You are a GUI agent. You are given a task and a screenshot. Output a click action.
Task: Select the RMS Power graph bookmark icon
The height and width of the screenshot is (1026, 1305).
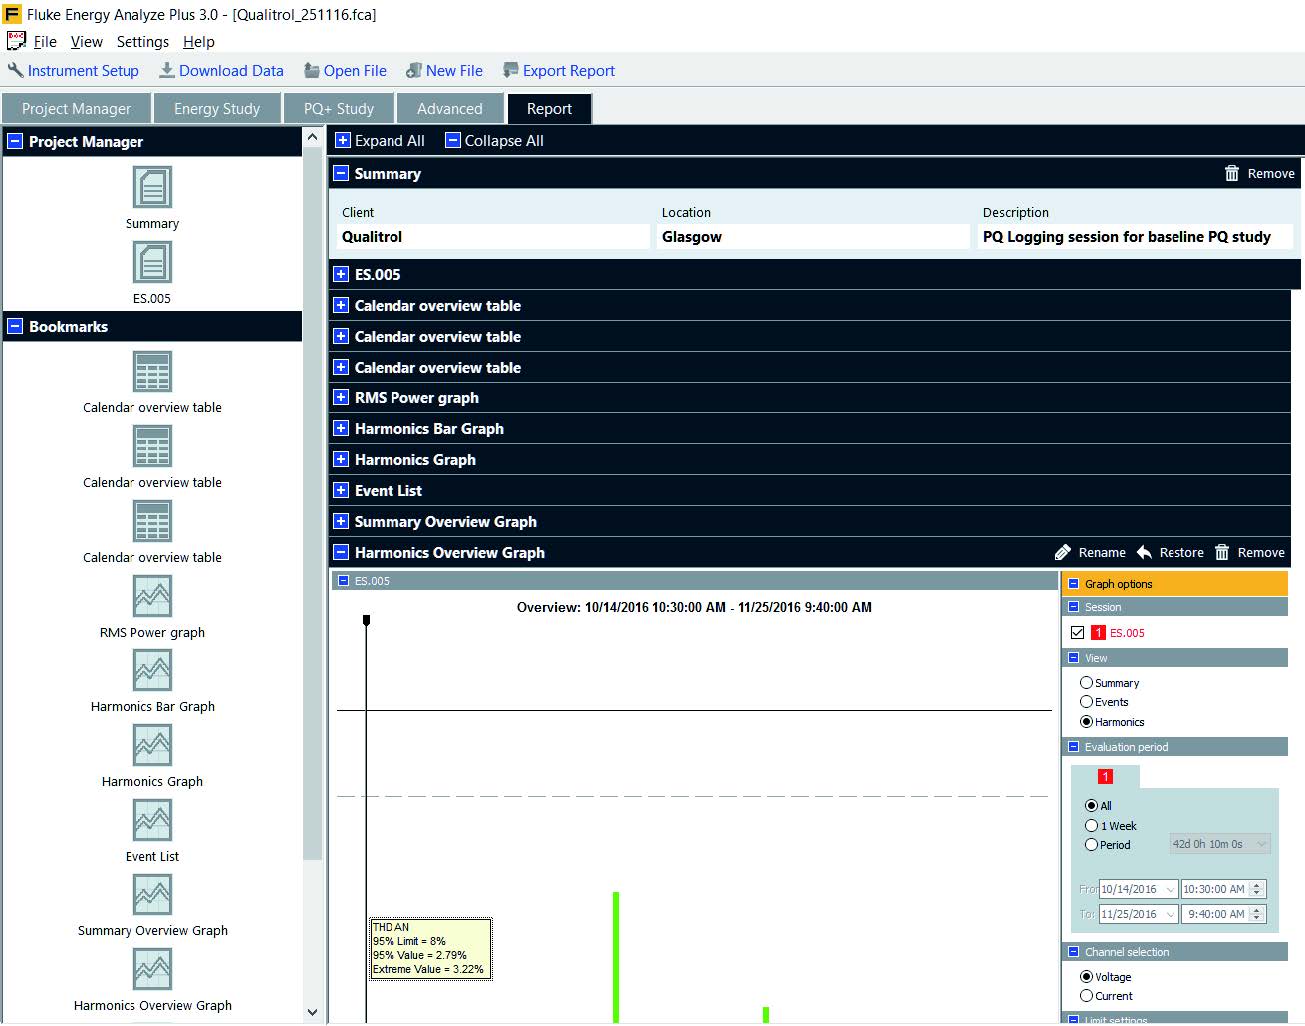coord(152,596)
